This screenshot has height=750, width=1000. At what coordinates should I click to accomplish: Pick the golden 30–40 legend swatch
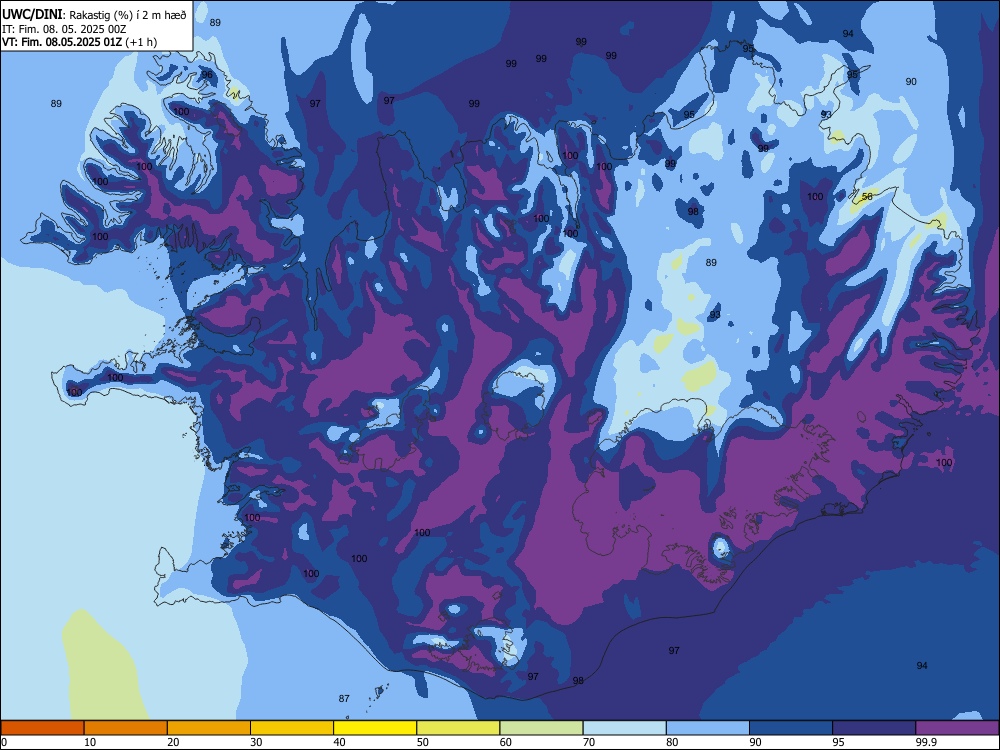point(292,728)
